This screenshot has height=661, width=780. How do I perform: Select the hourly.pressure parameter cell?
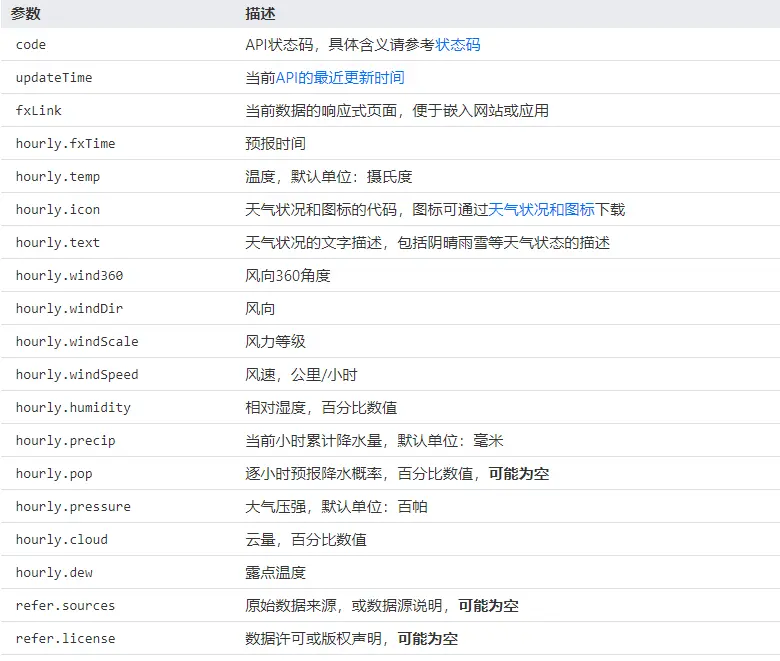[x=73, y=506]
